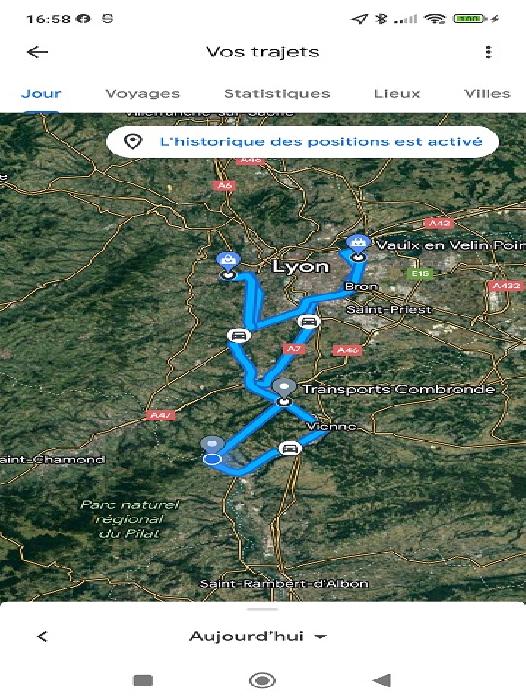Pull up the bottom sheet handle
The height and width of the screenshot is (700, 526).
(x=263, y=609)
